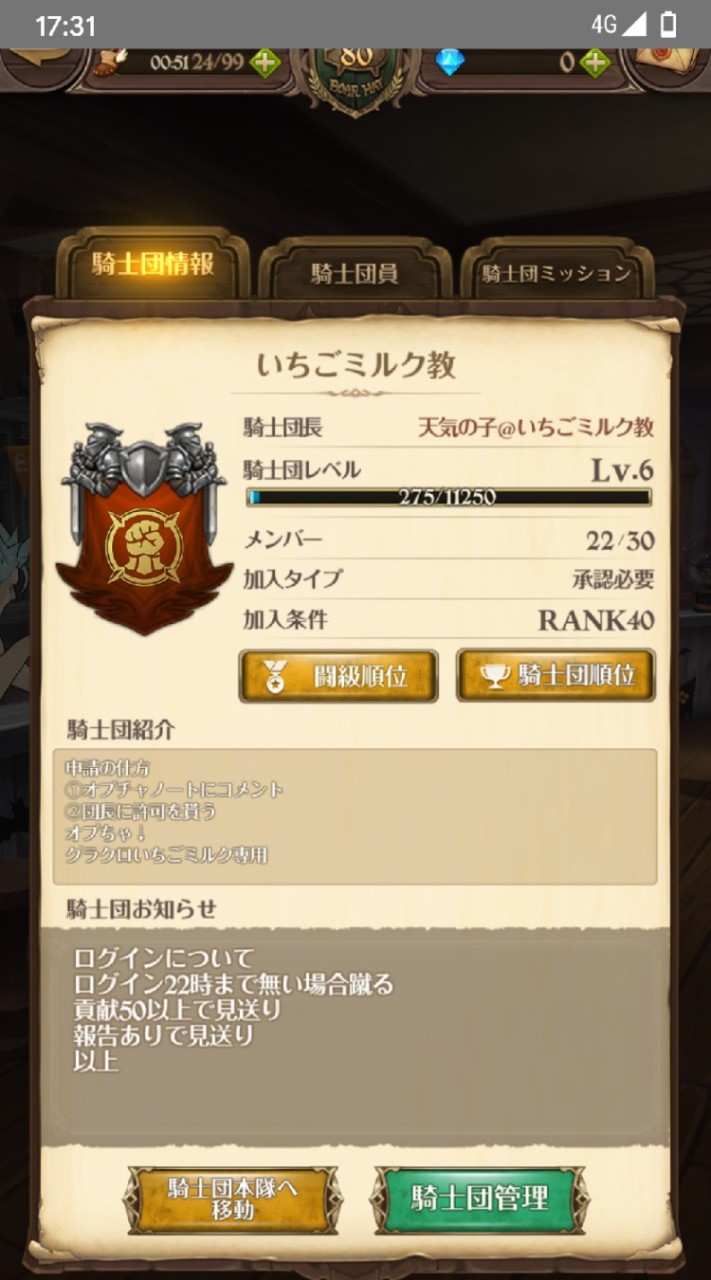Screen dimensions: 711x1280
Task: Open 騎士団管理 green button
Action: tap(479, 1198)
